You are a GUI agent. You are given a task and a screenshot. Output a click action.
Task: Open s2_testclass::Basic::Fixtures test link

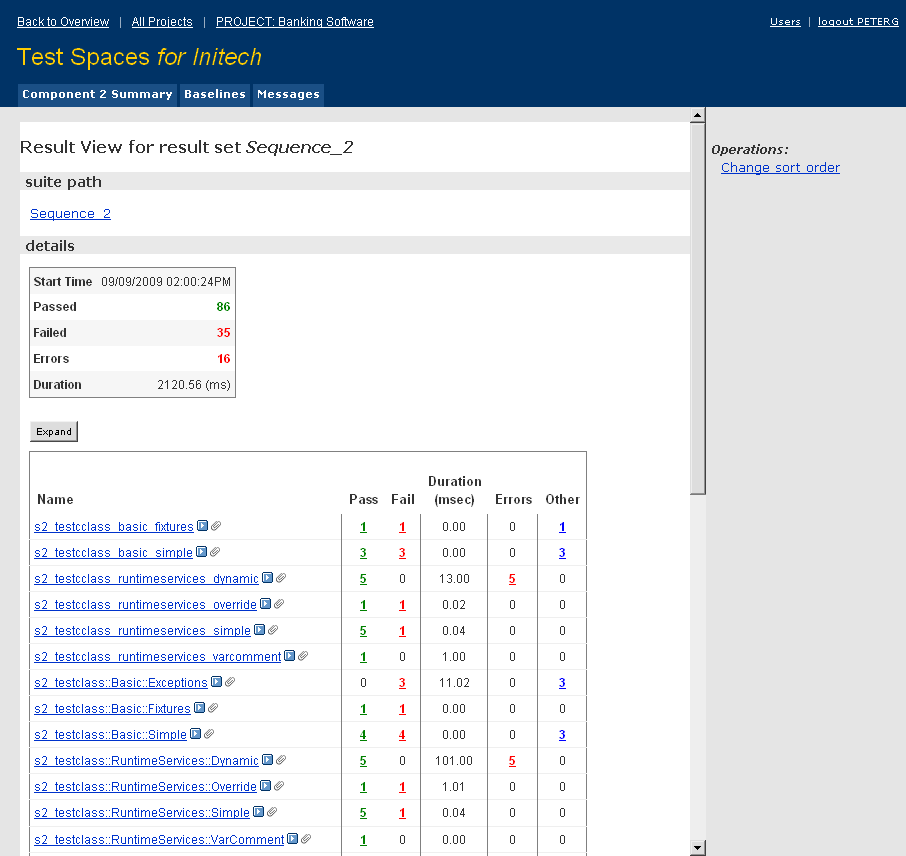[x=112, y=709]
